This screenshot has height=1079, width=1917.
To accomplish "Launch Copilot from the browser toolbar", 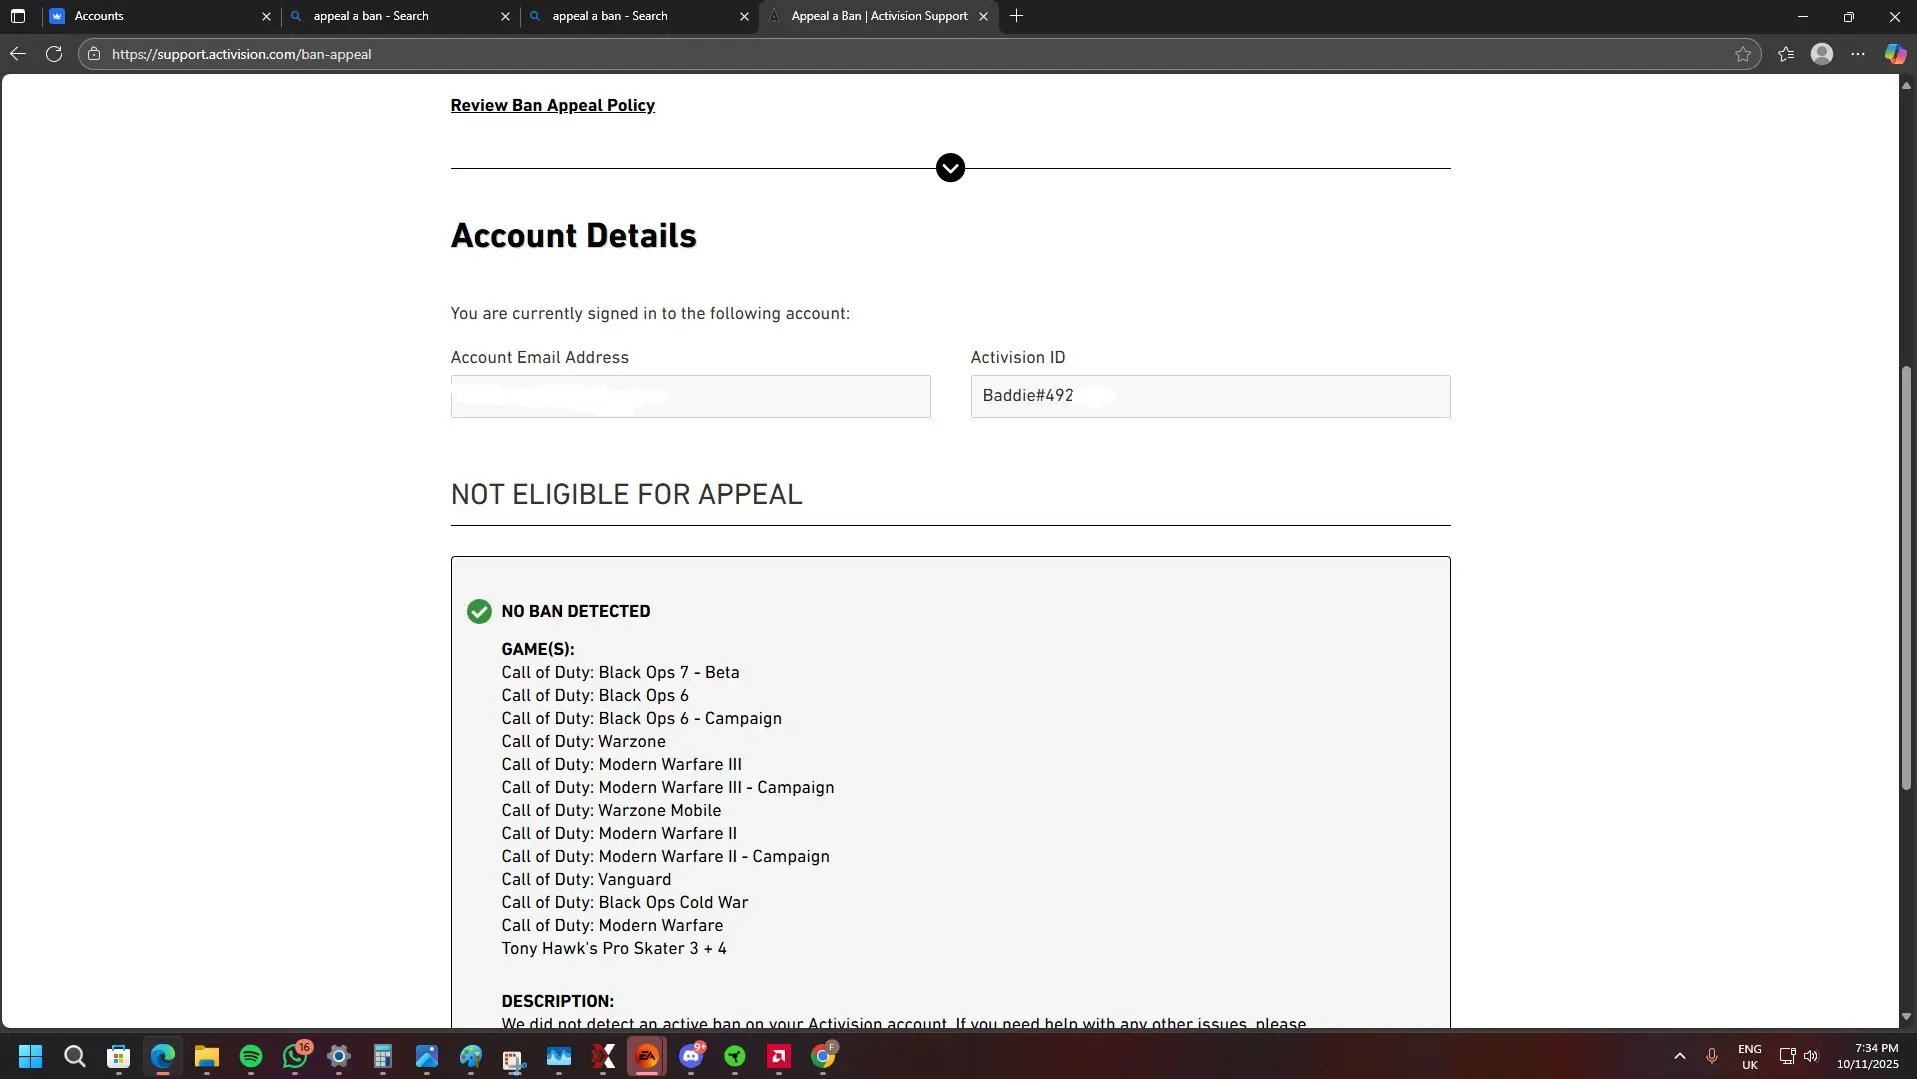I will click(x=1895, y=54).
